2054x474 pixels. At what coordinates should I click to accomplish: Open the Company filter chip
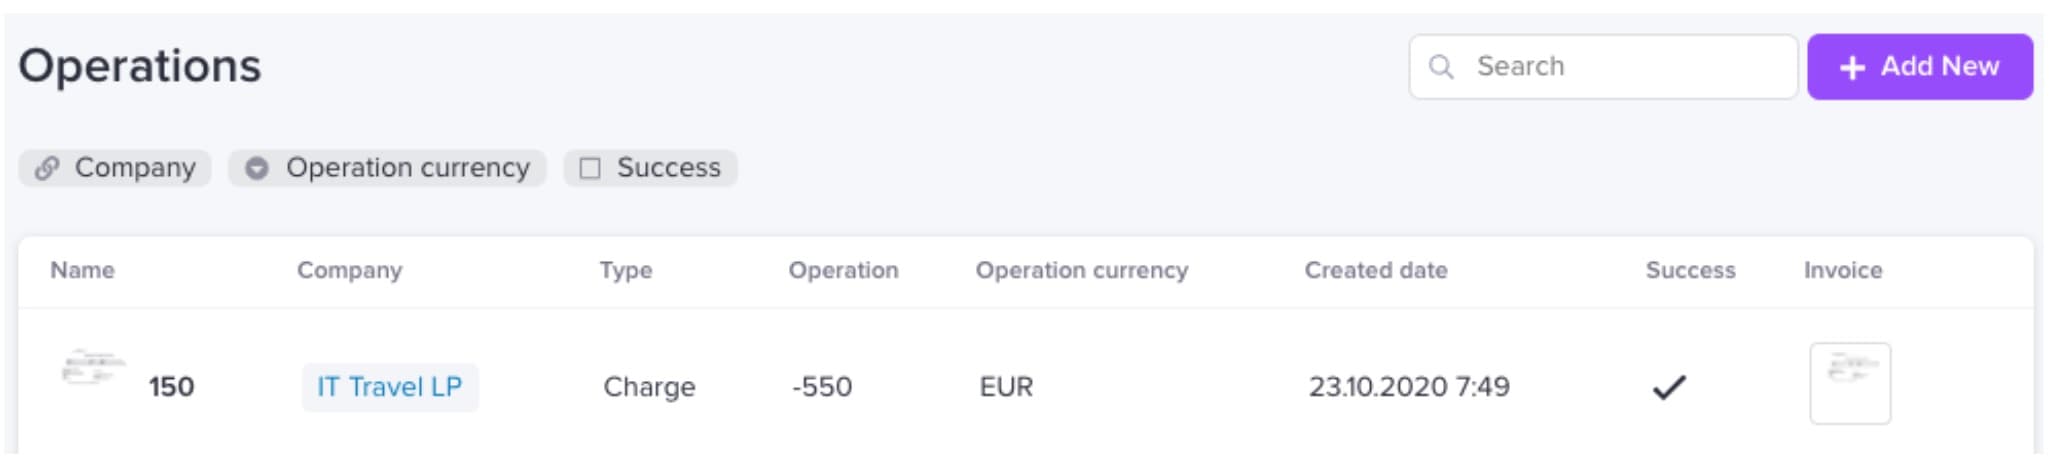[115, 168]
